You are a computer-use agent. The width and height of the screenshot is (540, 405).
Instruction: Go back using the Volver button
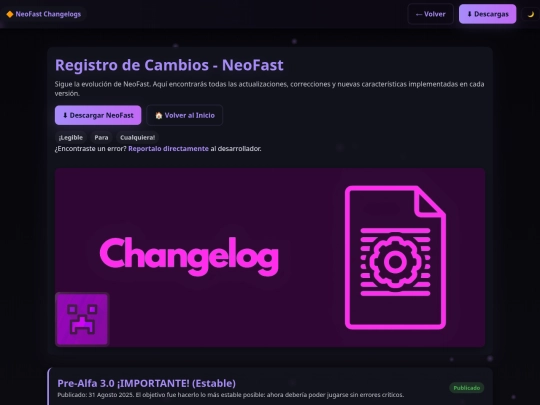coord(430,14)
